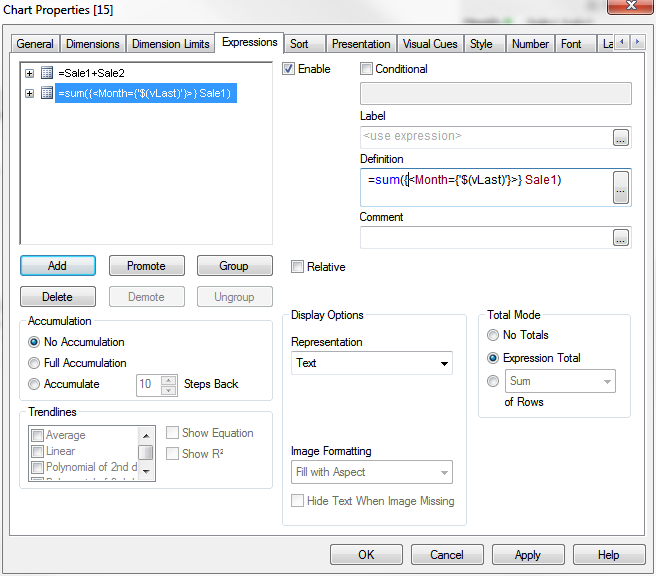
Task: Click the Demote button
Action: pos(146,297)
